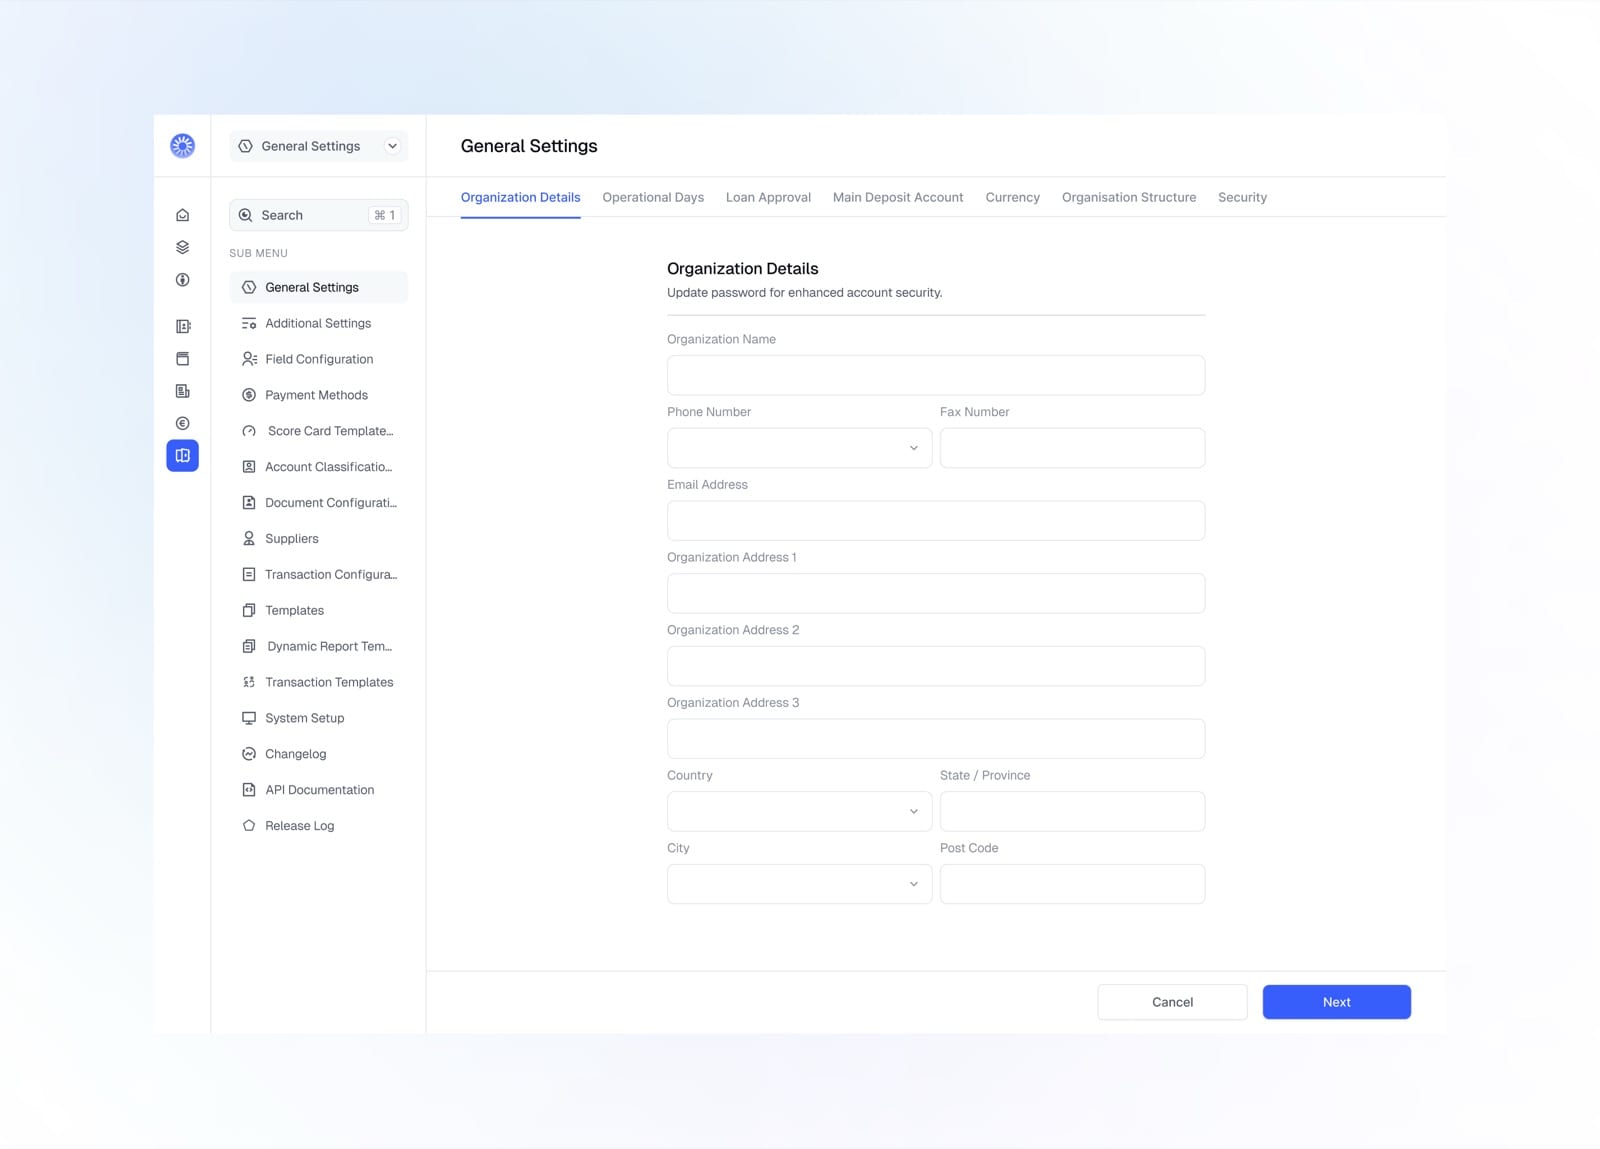
Task: Click the System Setup monitor icon
Action: [x=249, y=718]
